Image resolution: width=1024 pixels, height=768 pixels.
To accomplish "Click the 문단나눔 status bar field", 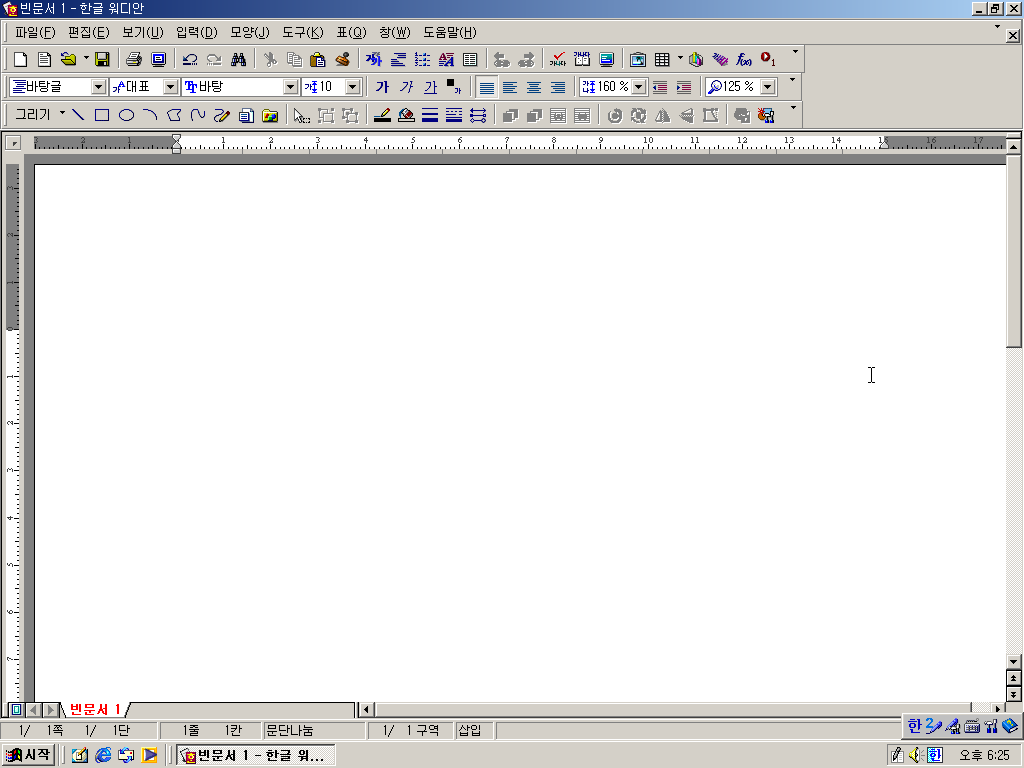I will (x=313, y=730).
